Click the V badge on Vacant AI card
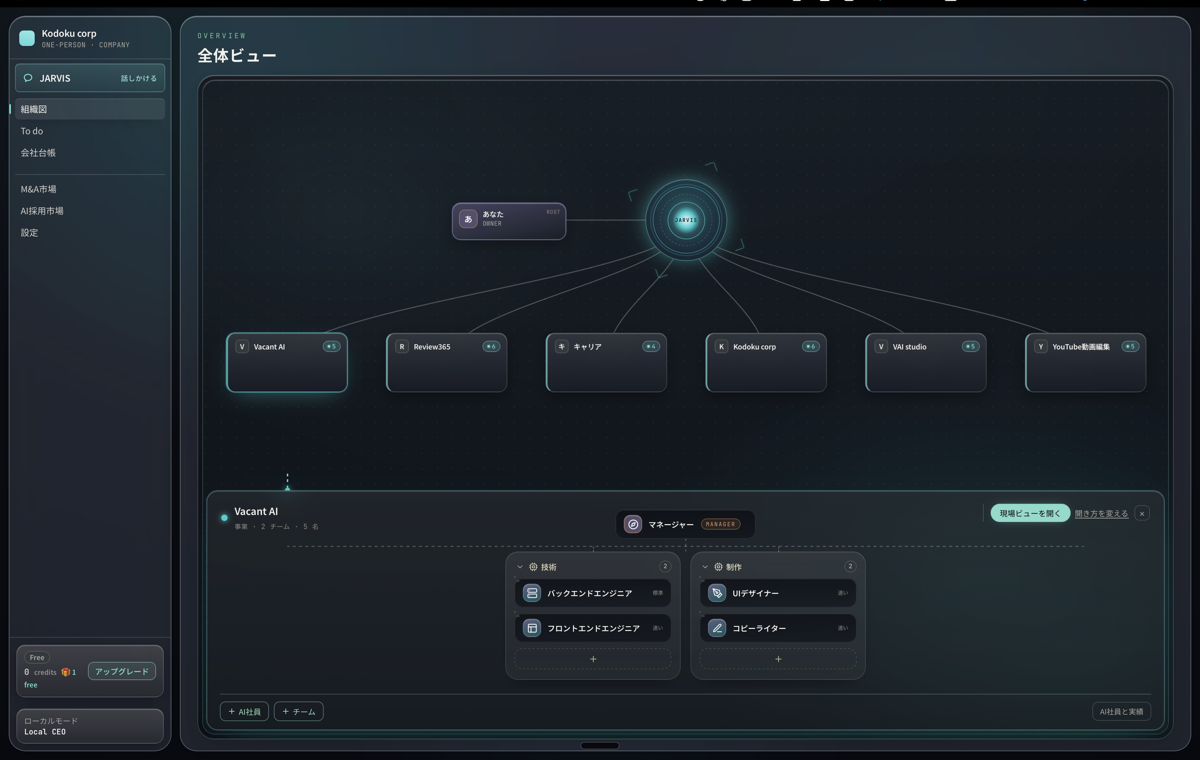Screen dimensions: 1200x760 242,347
